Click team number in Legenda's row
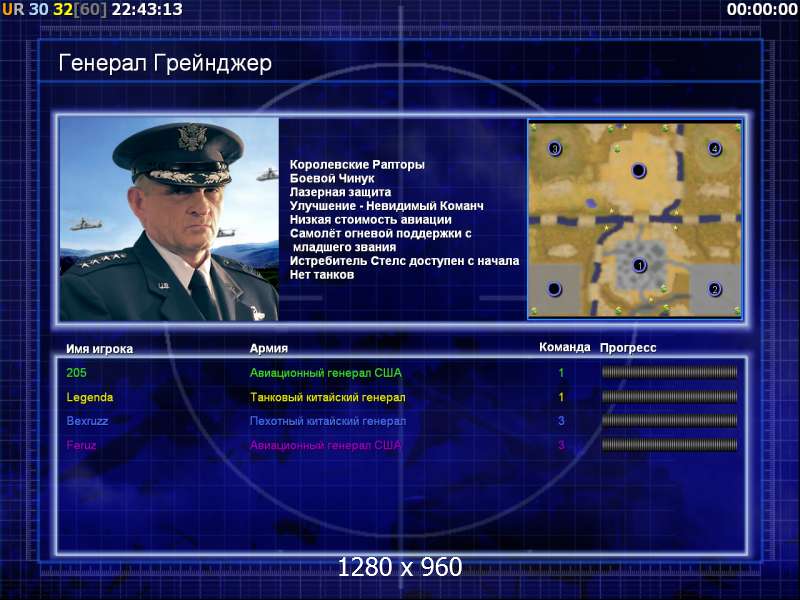The image size is (800, 600). [561, 397]
